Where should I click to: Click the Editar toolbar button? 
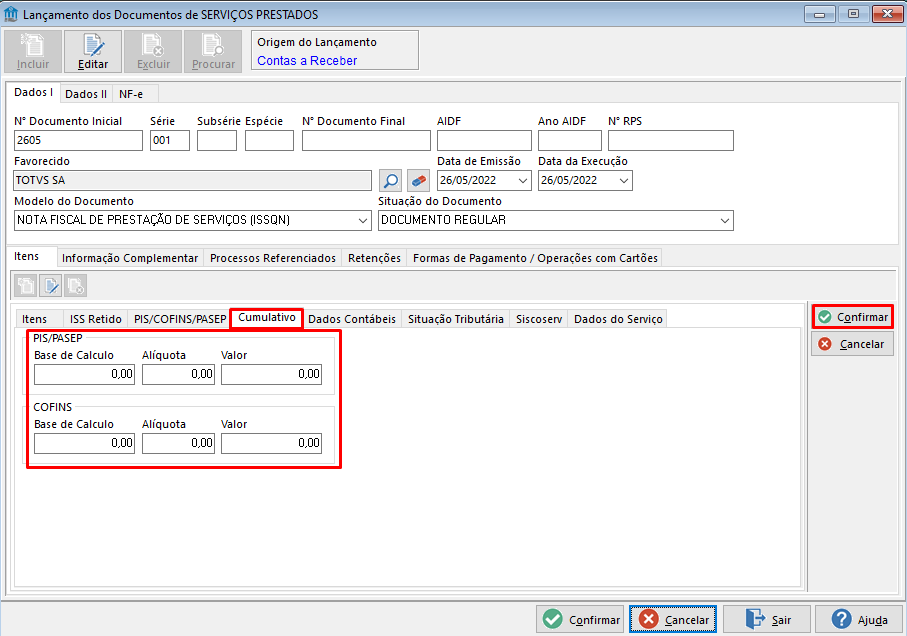(93, 51)
